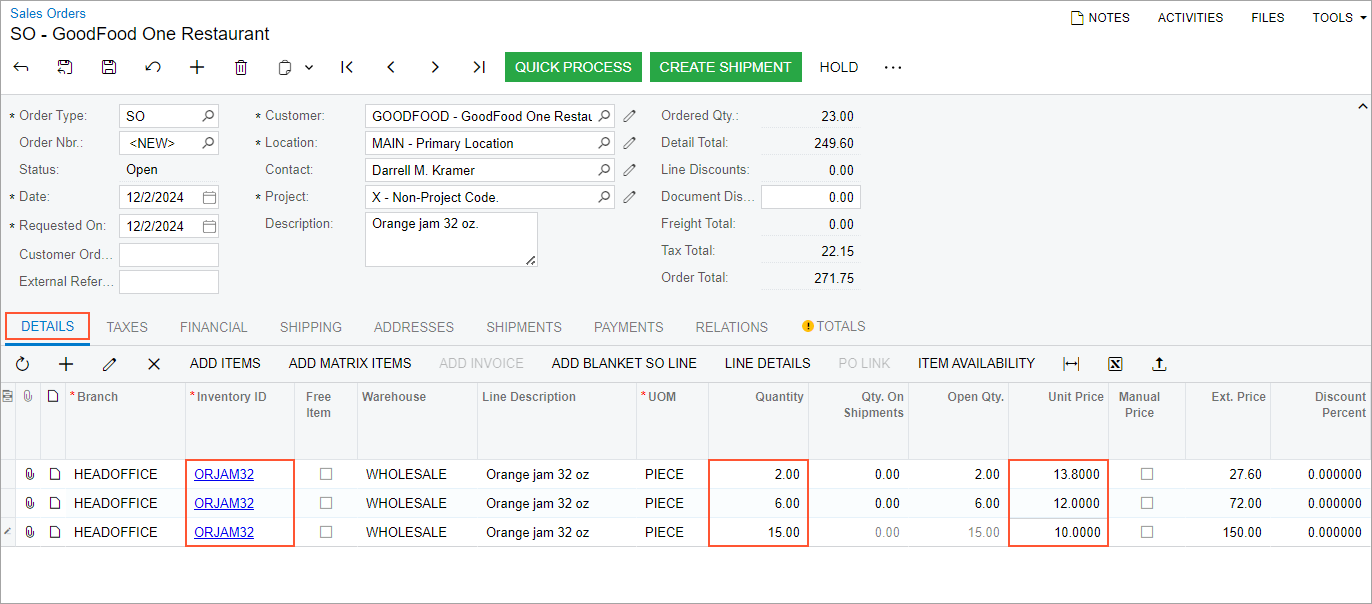Open the Tools dropdown menu
The height and width of the screenshot is (604, 1372).
[1339, 18]
